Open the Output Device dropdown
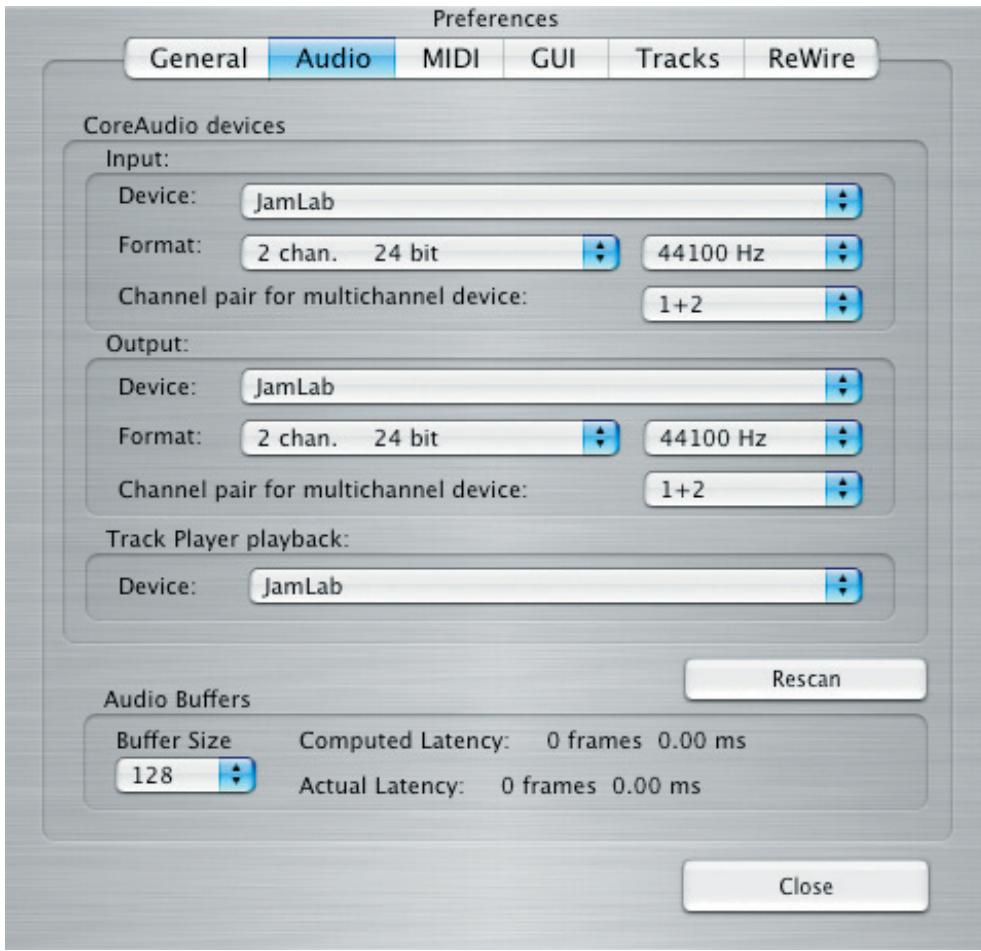Screen dimensions: 981x951 point(552,387)
